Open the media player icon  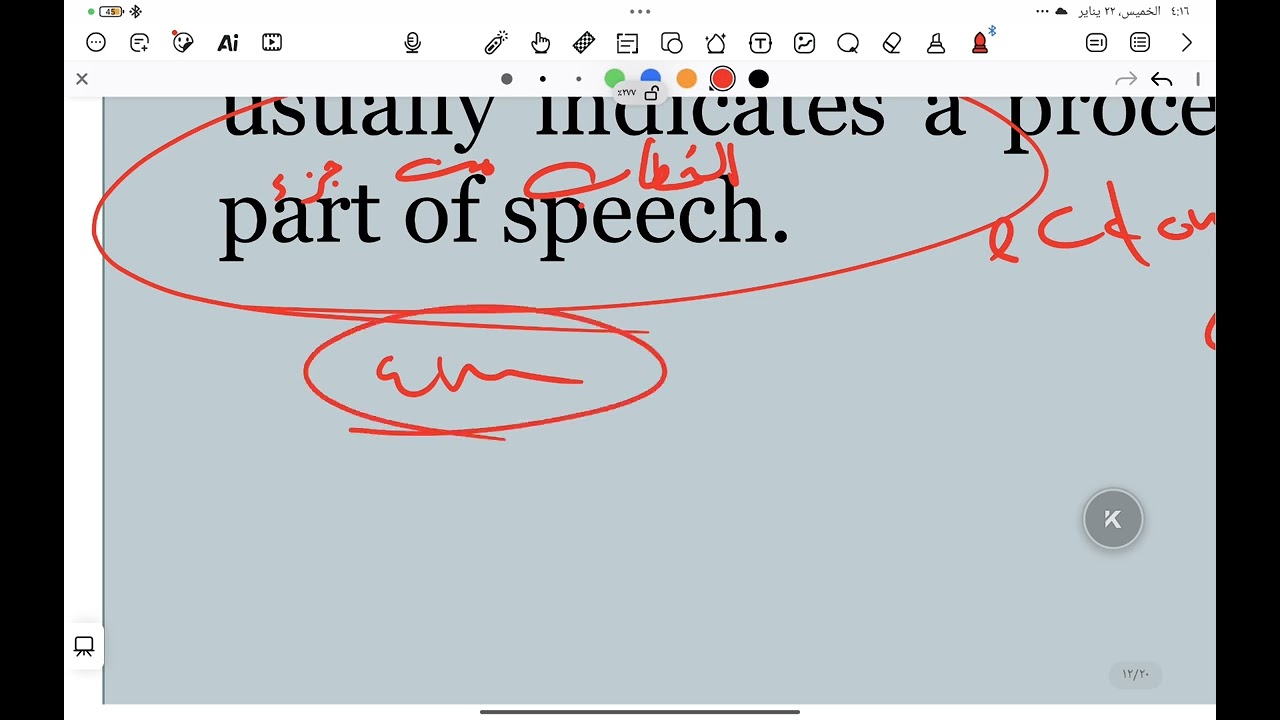click(x=272, y=43)
